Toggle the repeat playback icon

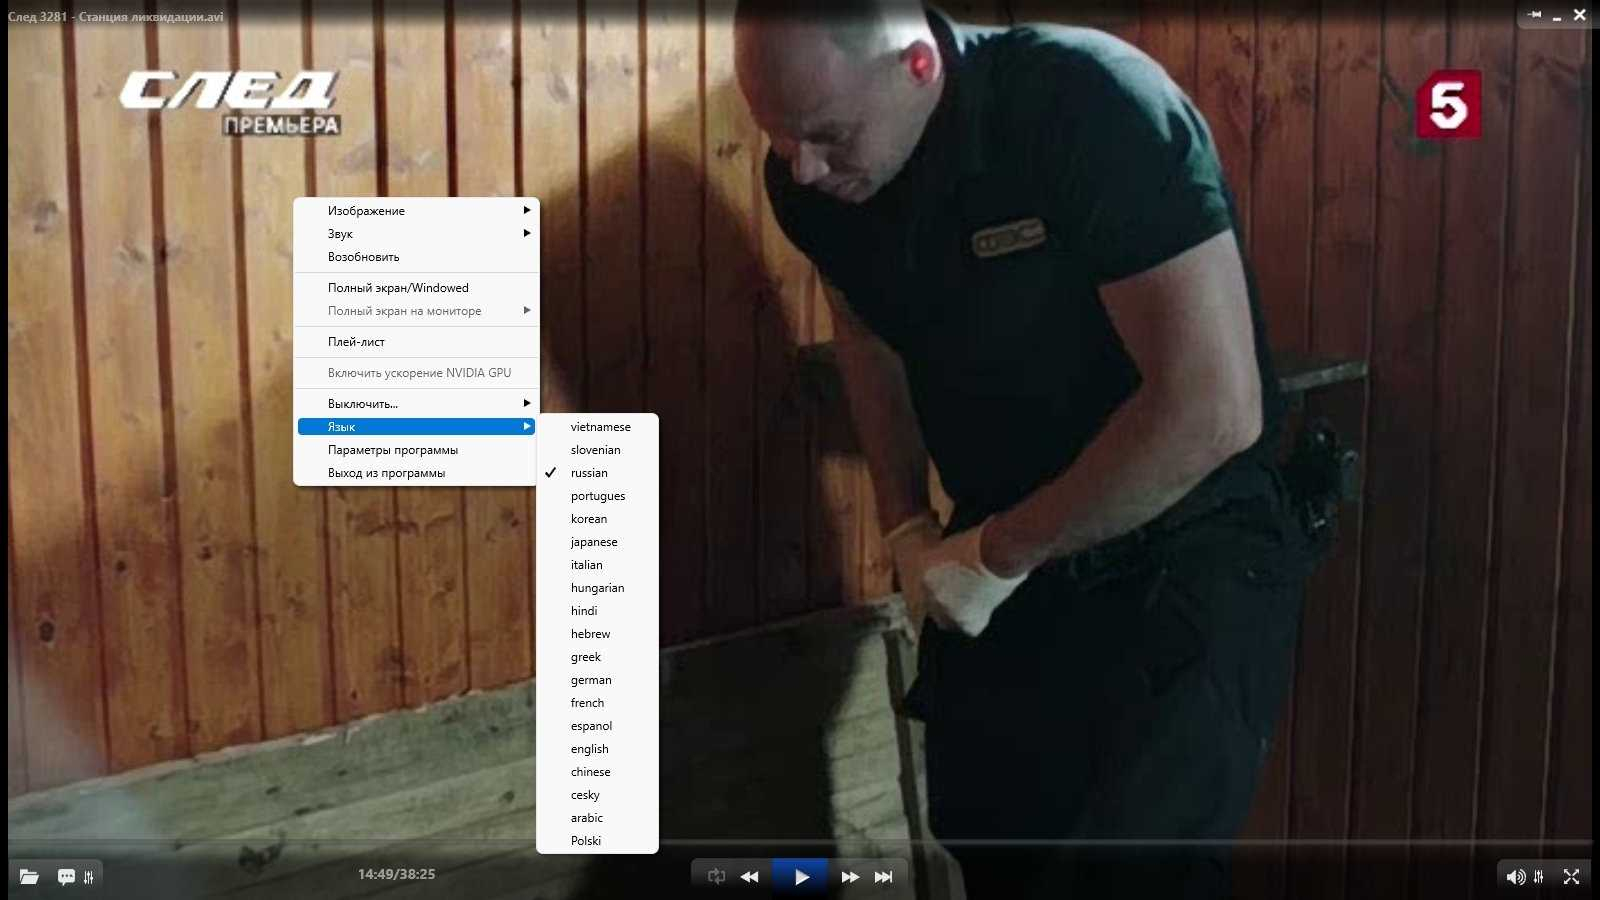tap(716, 876)
